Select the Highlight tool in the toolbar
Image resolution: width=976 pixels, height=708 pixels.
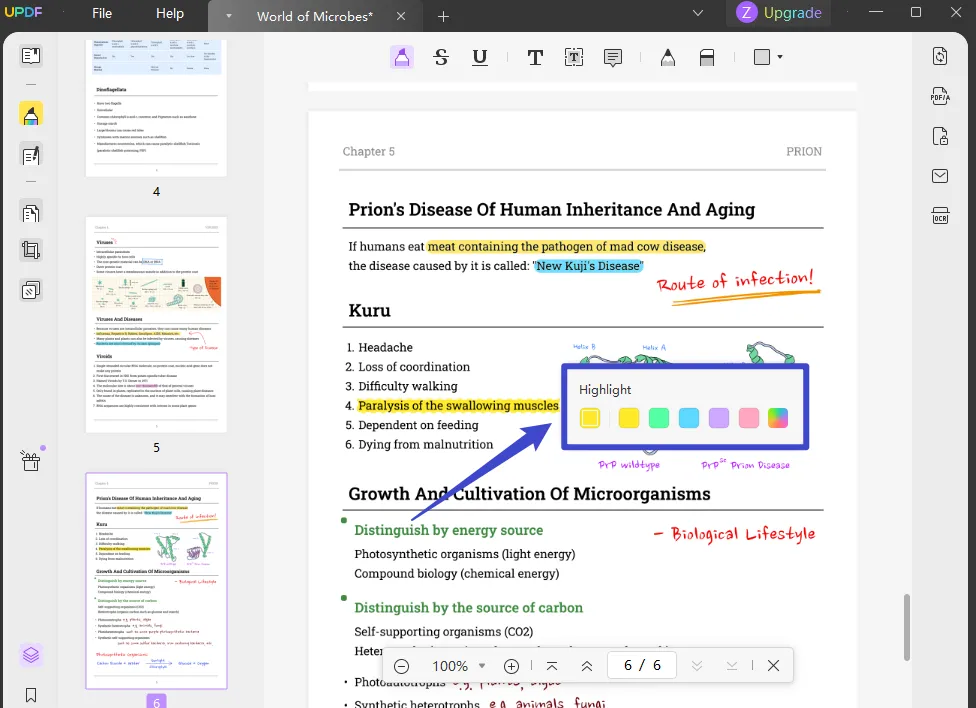401,57
